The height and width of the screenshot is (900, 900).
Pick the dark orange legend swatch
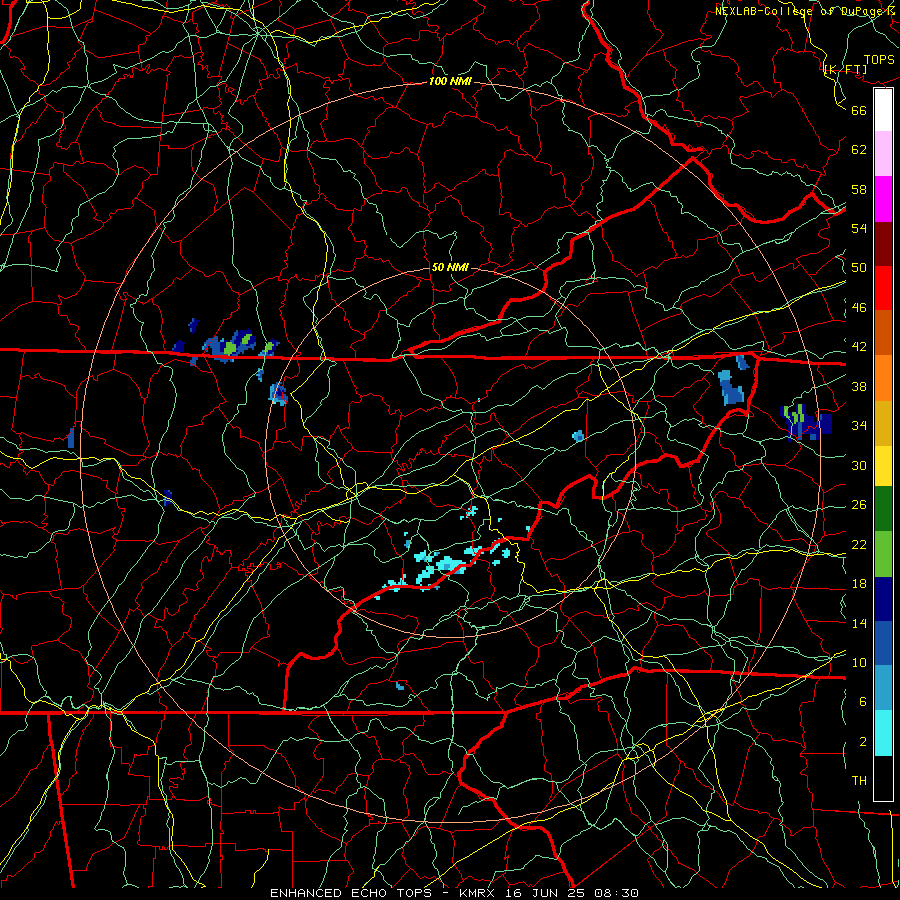(883, 332)
